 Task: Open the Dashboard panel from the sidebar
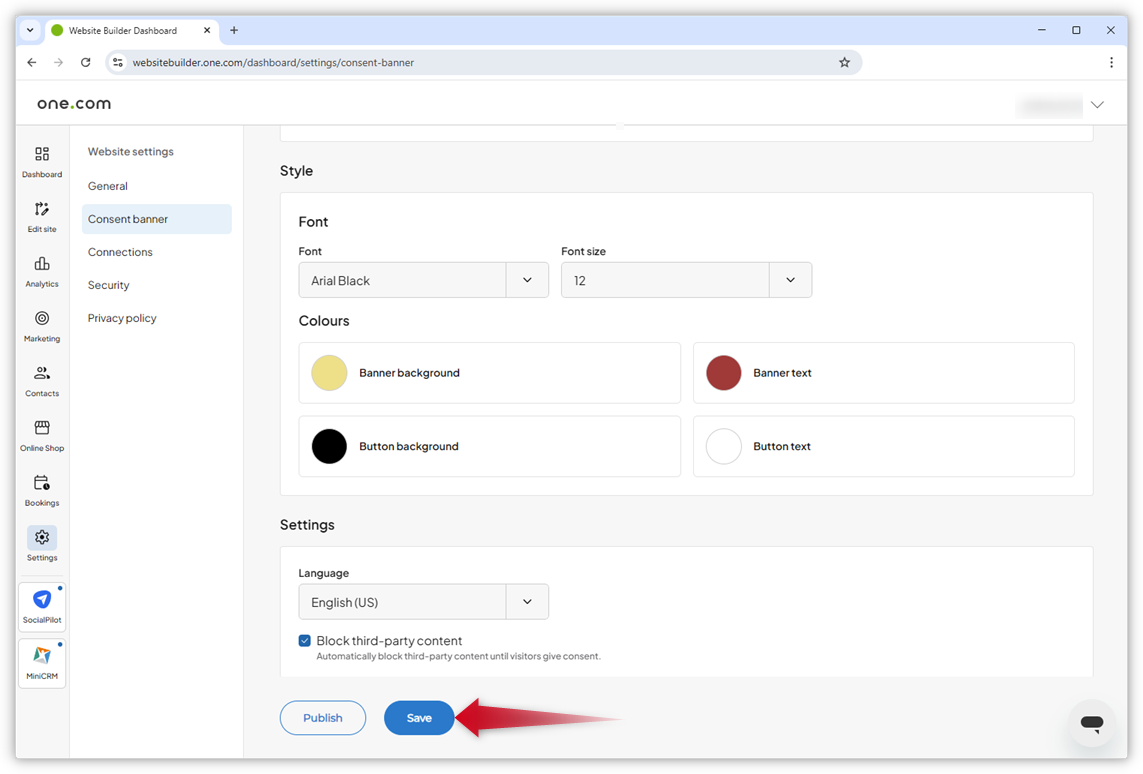click(x=41, y=161)
